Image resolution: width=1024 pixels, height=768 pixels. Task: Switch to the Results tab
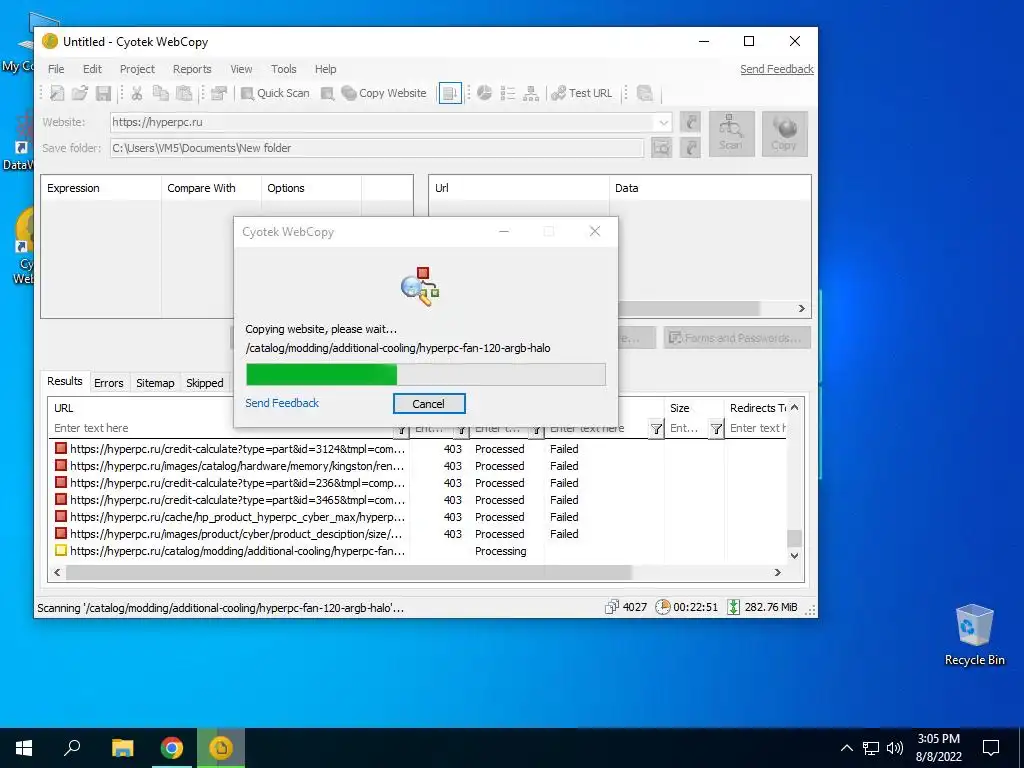[65, 381]
